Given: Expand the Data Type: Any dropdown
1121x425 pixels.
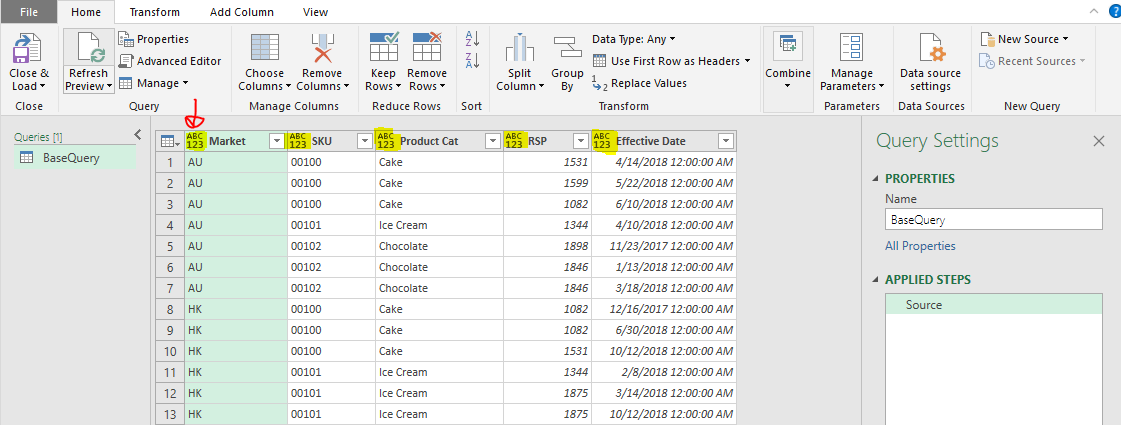Looking at the screenshot, I should (x=633, y=39).
